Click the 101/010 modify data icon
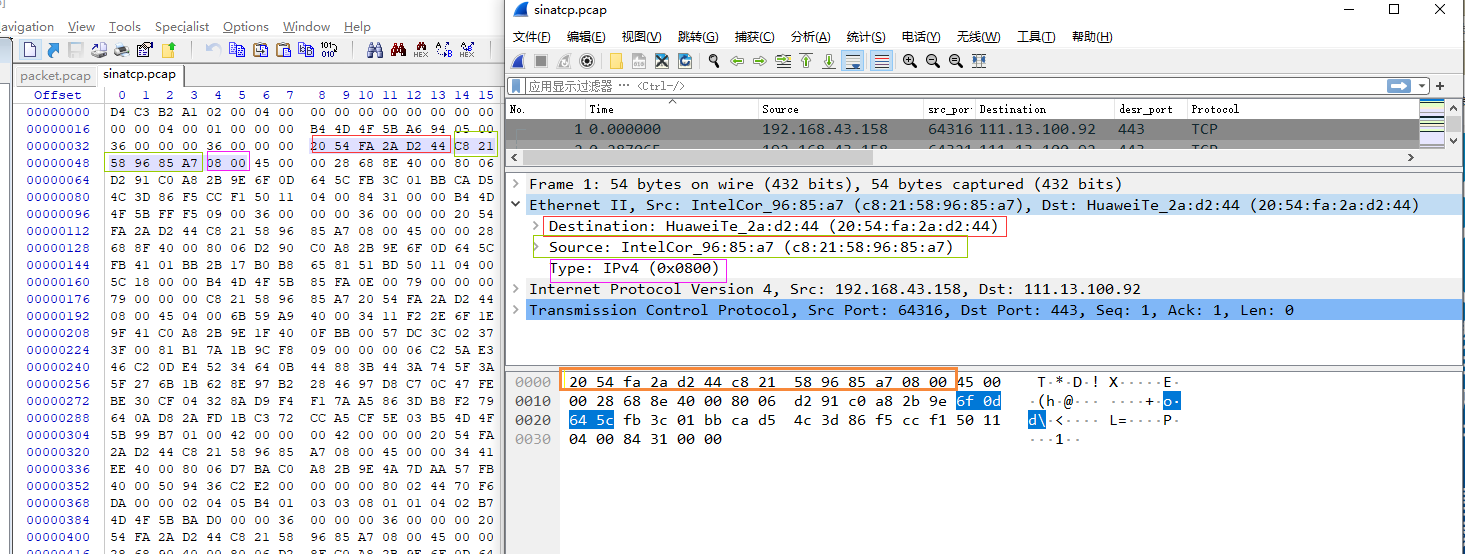1465x554 pixels. pos(329,49)
